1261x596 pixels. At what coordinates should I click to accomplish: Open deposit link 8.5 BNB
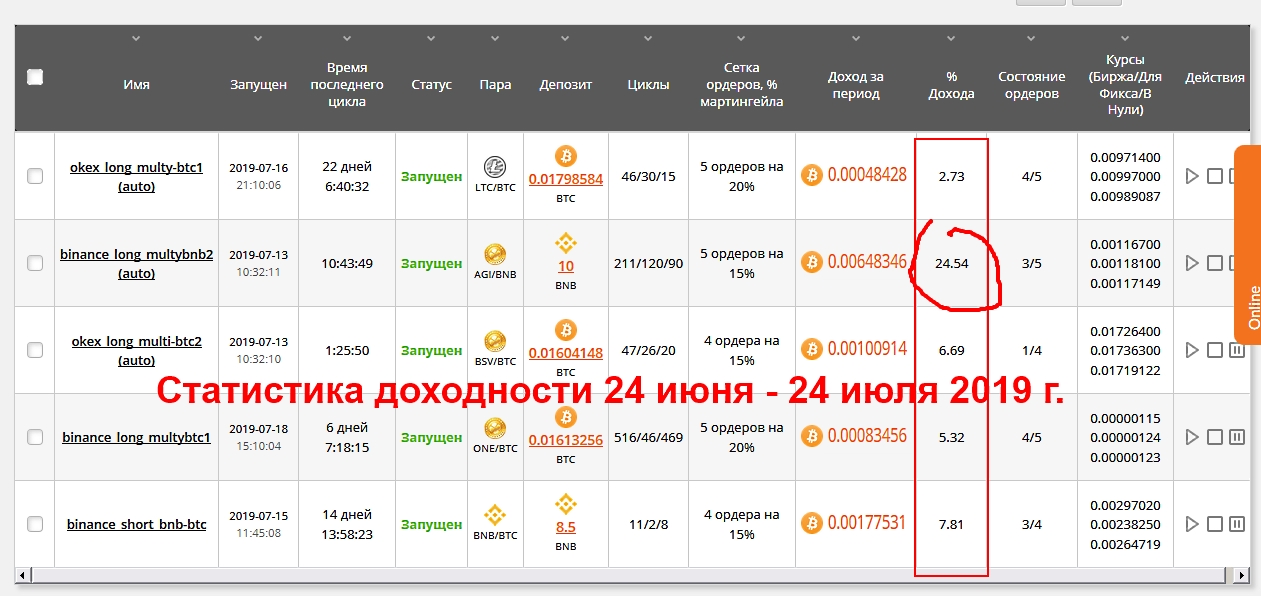(x=566, y=528)
